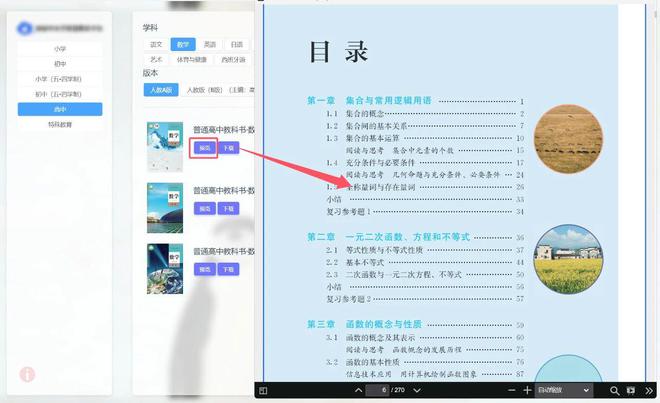Screen dimensions: 660x403
Task: Select 初中 in the left sidebar
Action: [x=60, y=64]
